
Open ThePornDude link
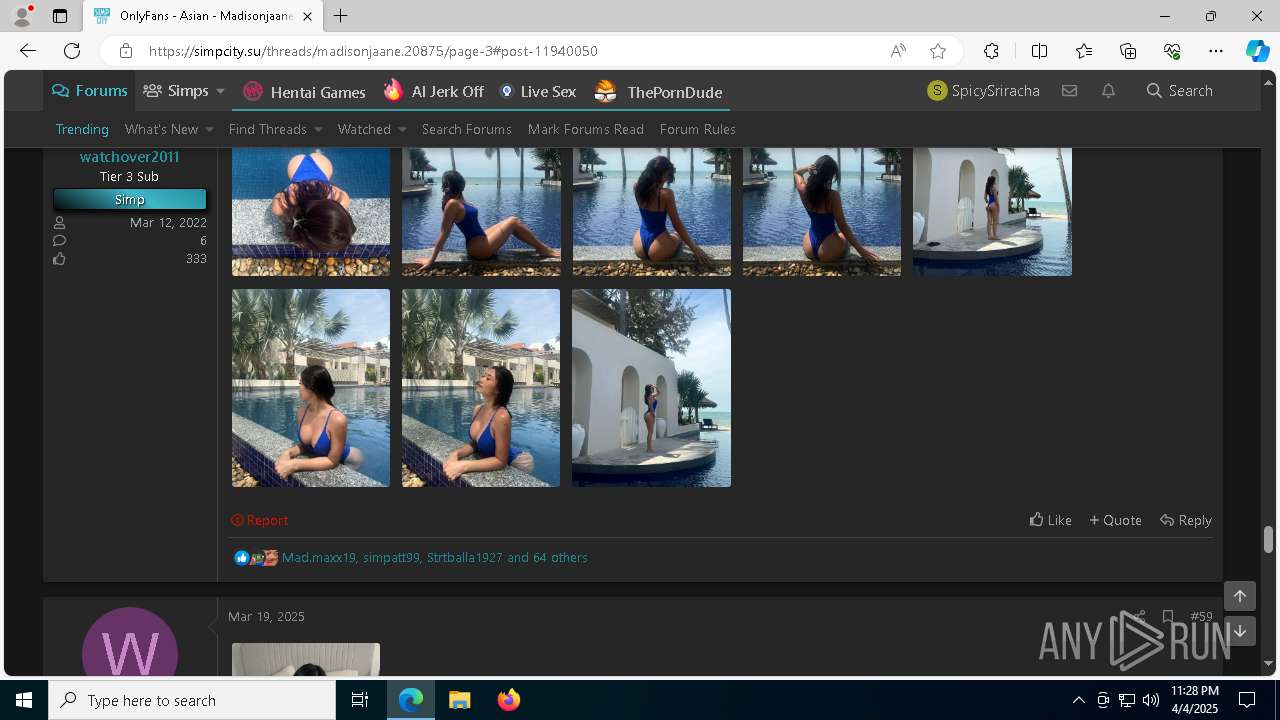pos(658,92)
